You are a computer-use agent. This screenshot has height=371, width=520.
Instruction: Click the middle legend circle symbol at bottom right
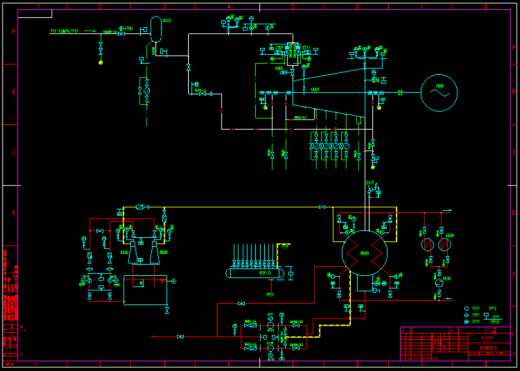coord(466,315)
